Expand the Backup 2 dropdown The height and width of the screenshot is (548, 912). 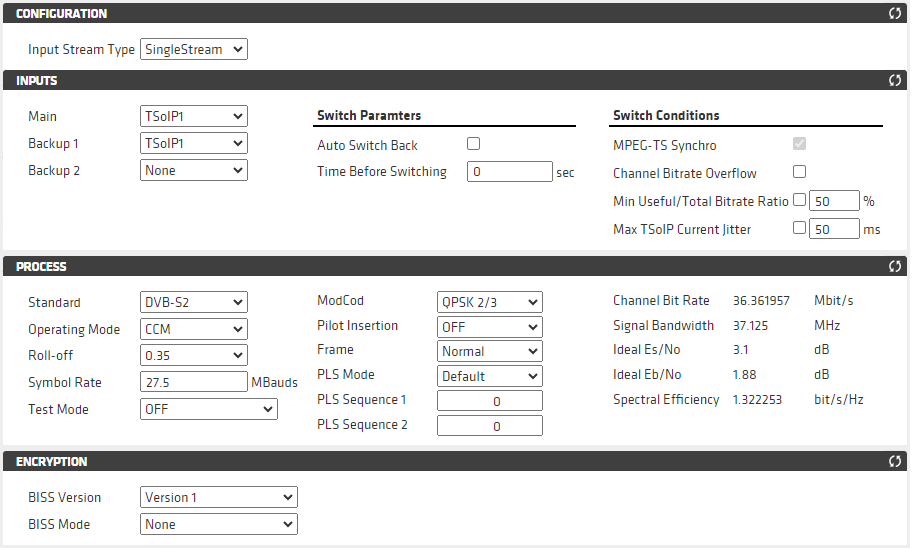pyautogui.click(x=193, y=170)
